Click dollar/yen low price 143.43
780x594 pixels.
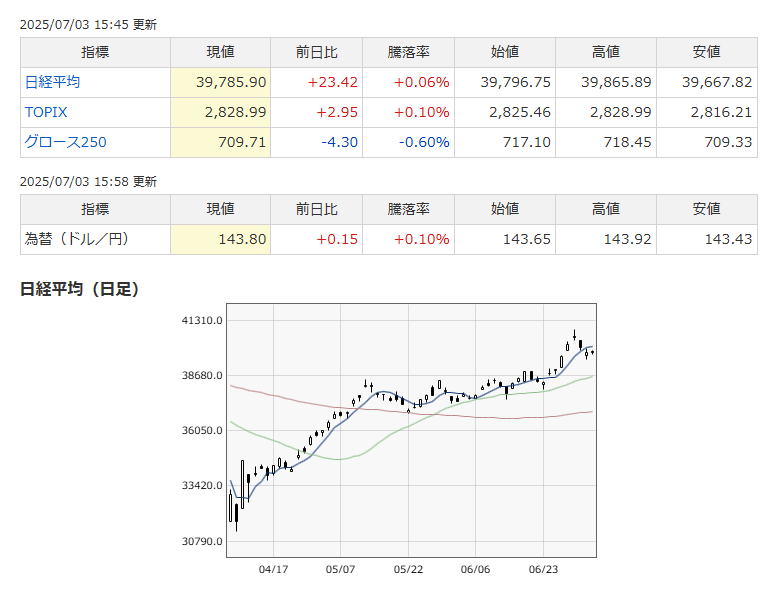click(728, 239)
